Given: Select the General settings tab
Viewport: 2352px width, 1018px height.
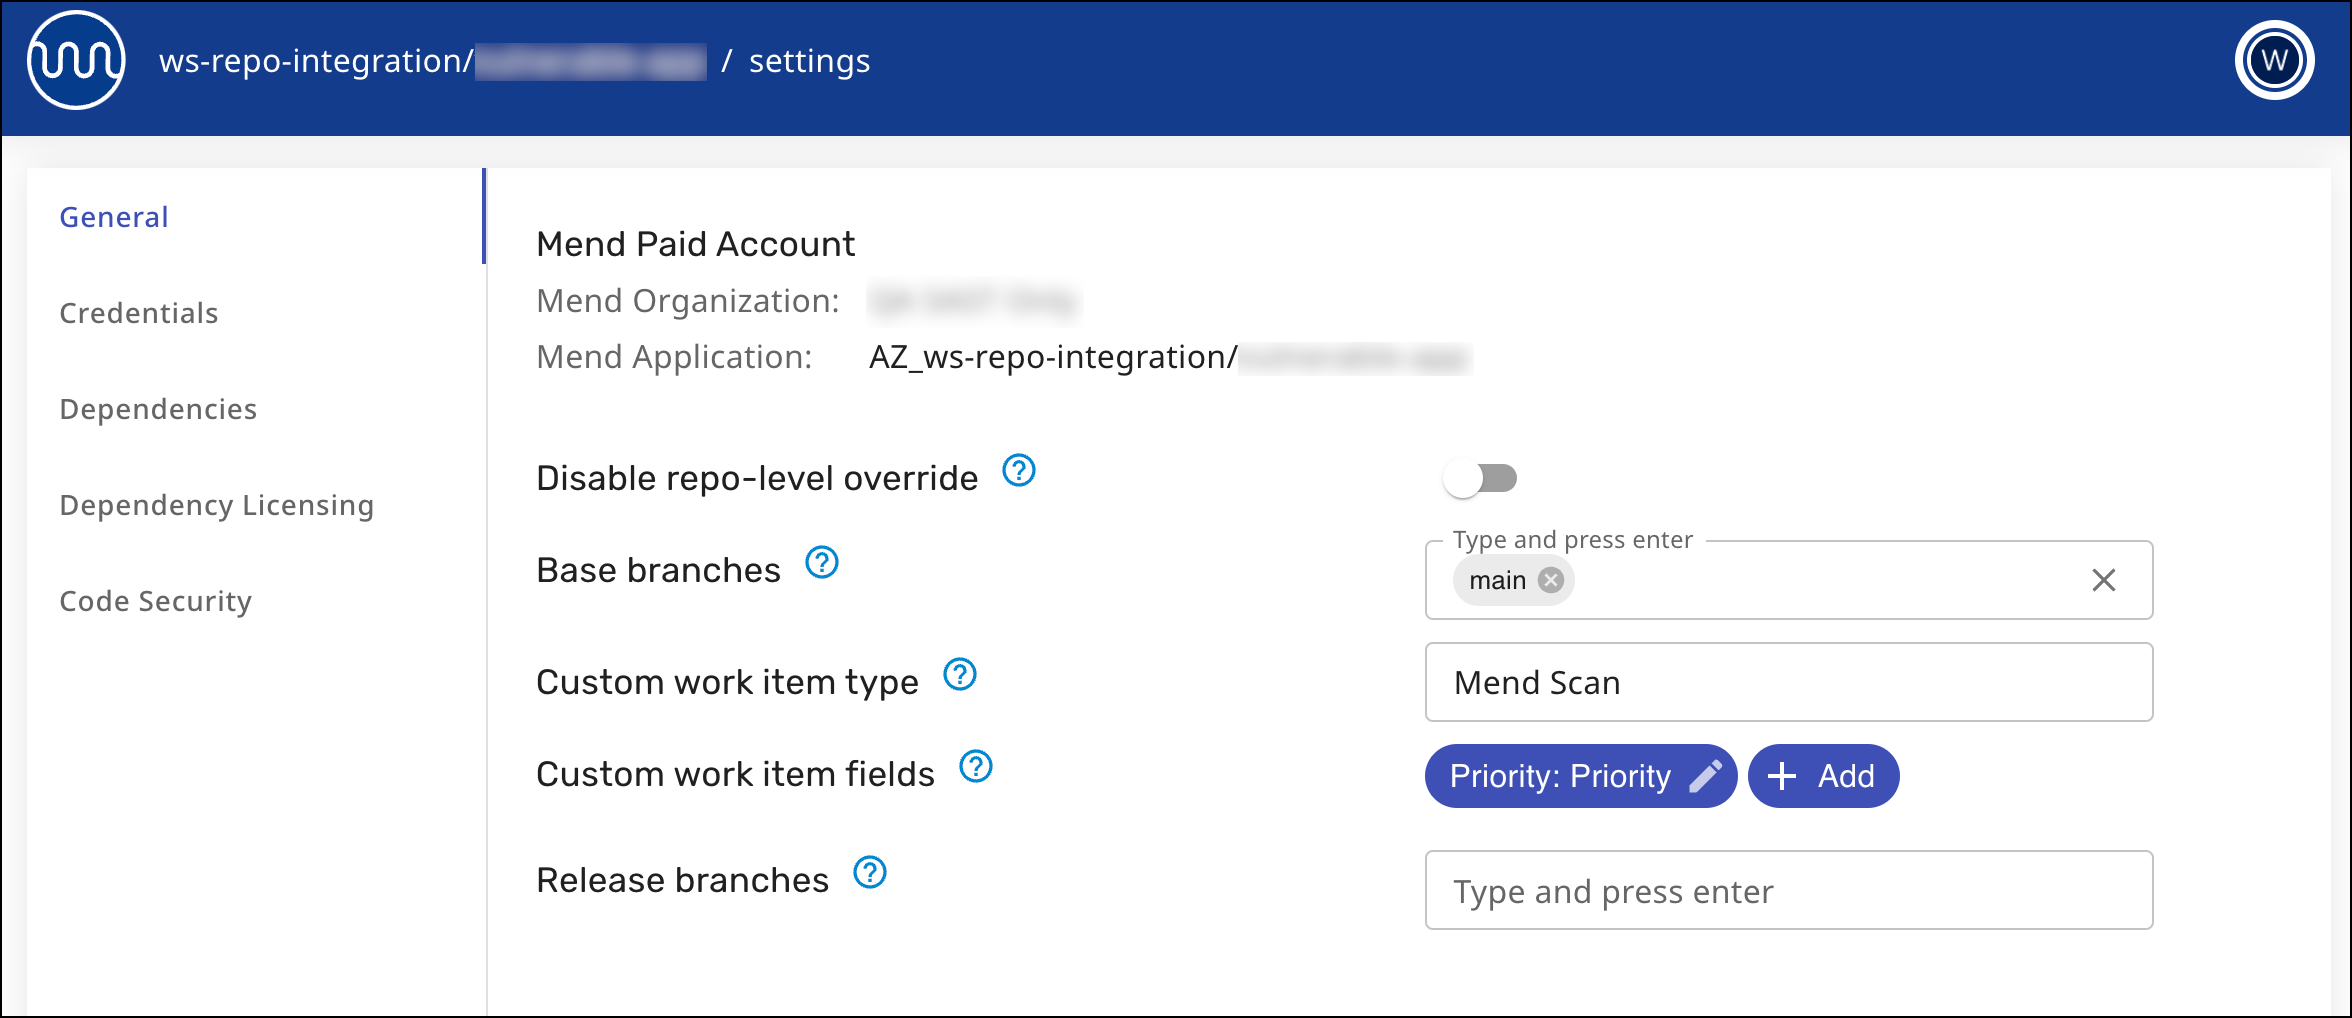Looking at the screenshot, I should click(x=114, y=217).
